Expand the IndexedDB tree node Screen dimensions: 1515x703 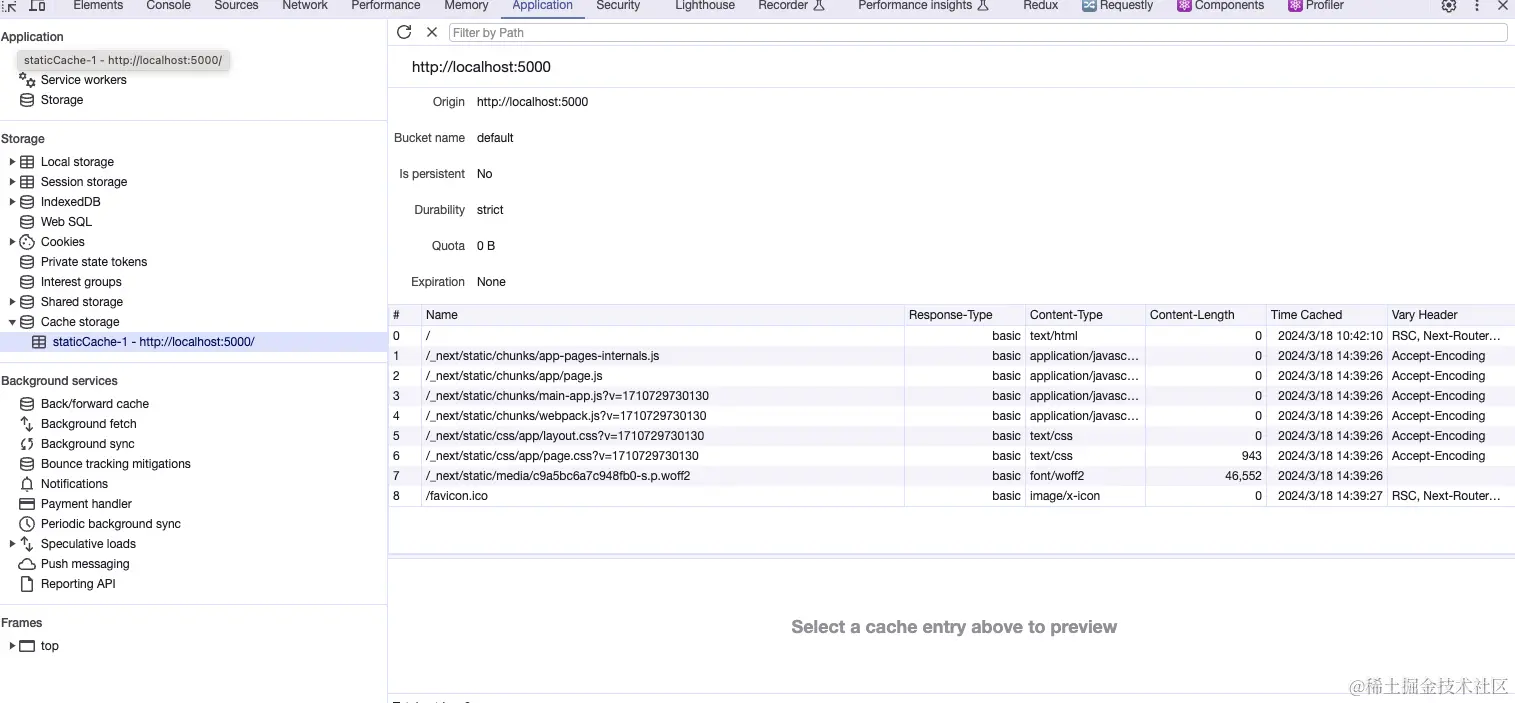point(12,202)
